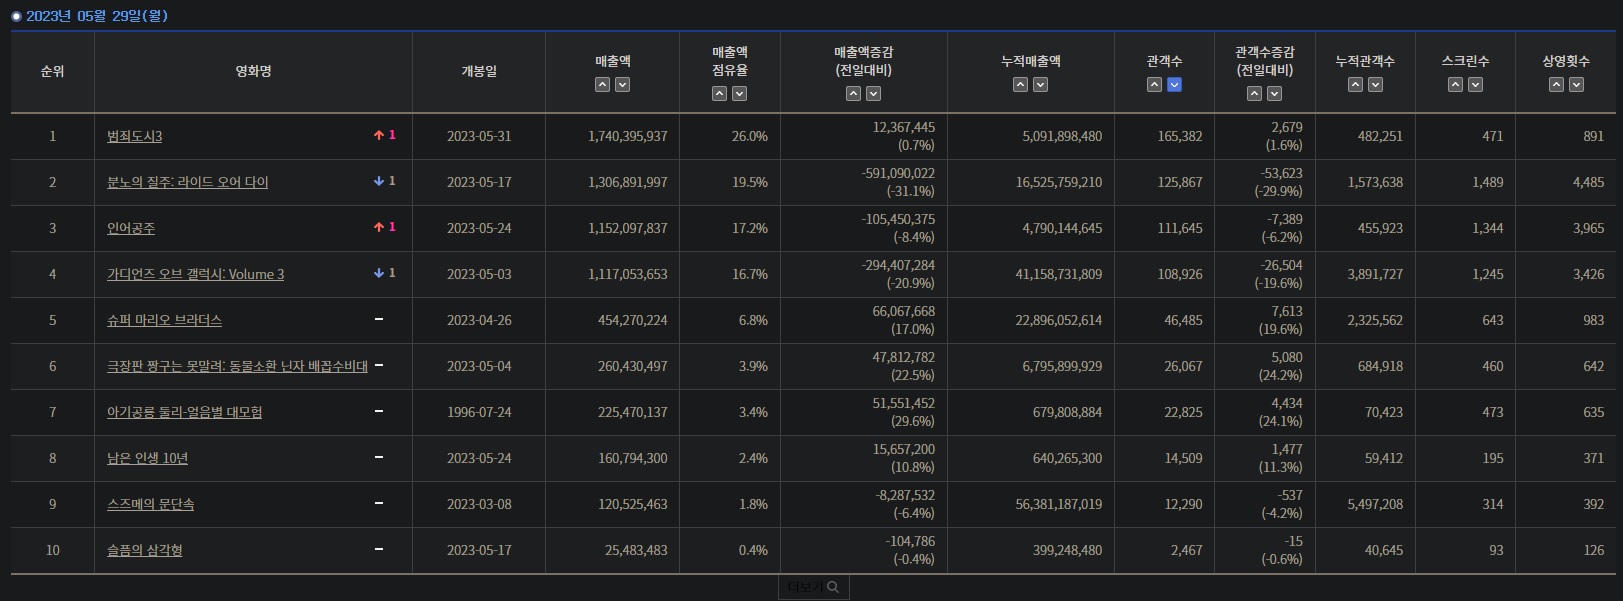Sort 매출액 column descending with down arrow
1623x601 pixels.
tap(622, 85)
